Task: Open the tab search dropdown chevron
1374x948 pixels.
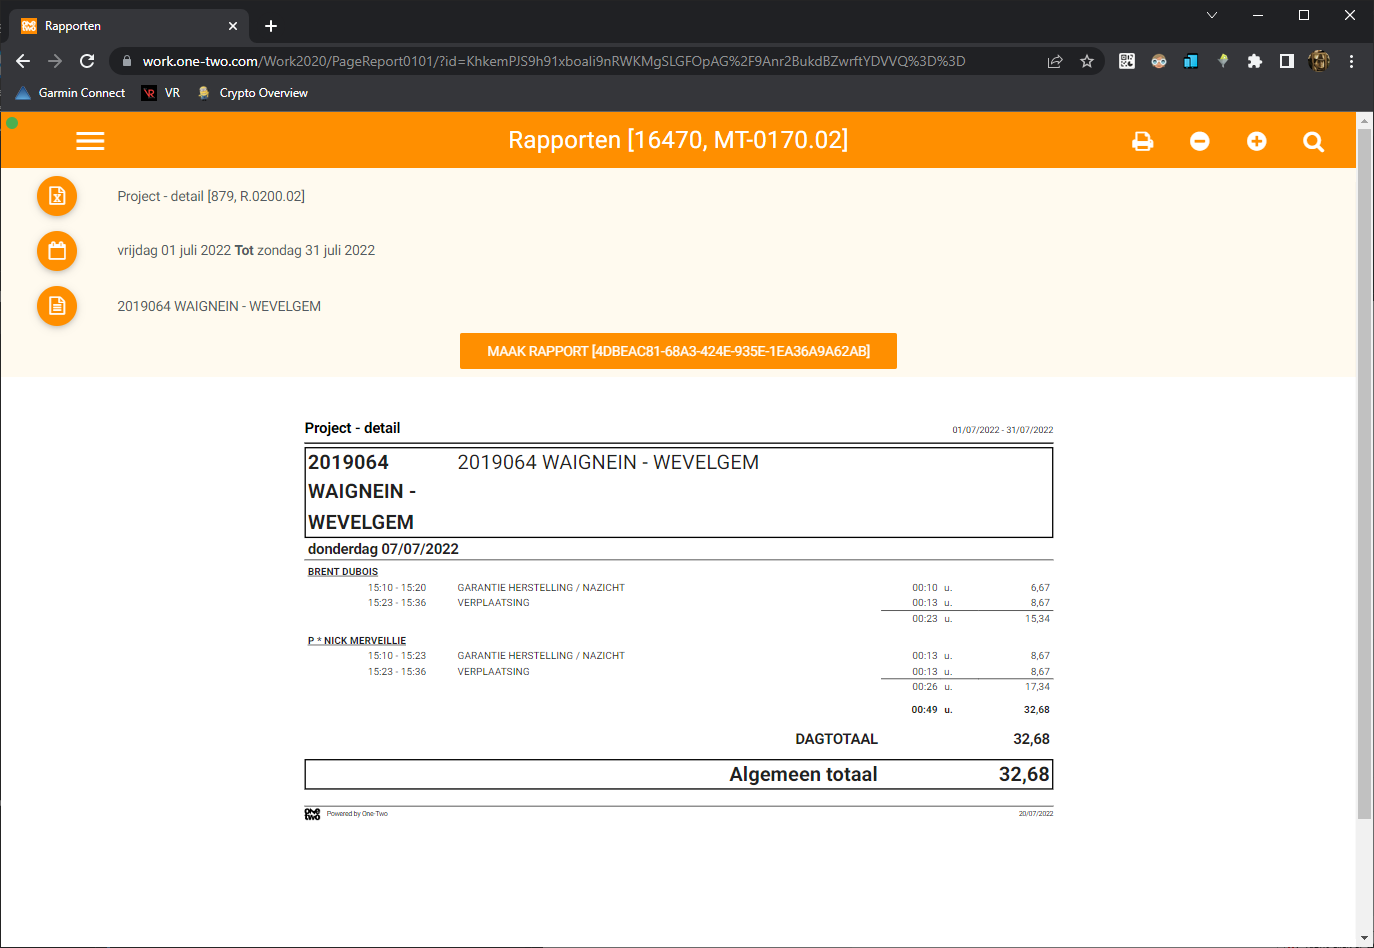Action: coord(1212,15)
